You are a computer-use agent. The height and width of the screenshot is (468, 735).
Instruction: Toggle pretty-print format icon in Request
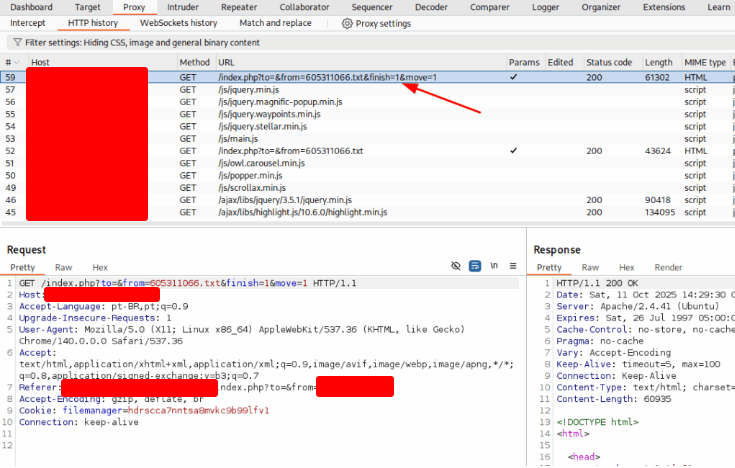(475, 267)
